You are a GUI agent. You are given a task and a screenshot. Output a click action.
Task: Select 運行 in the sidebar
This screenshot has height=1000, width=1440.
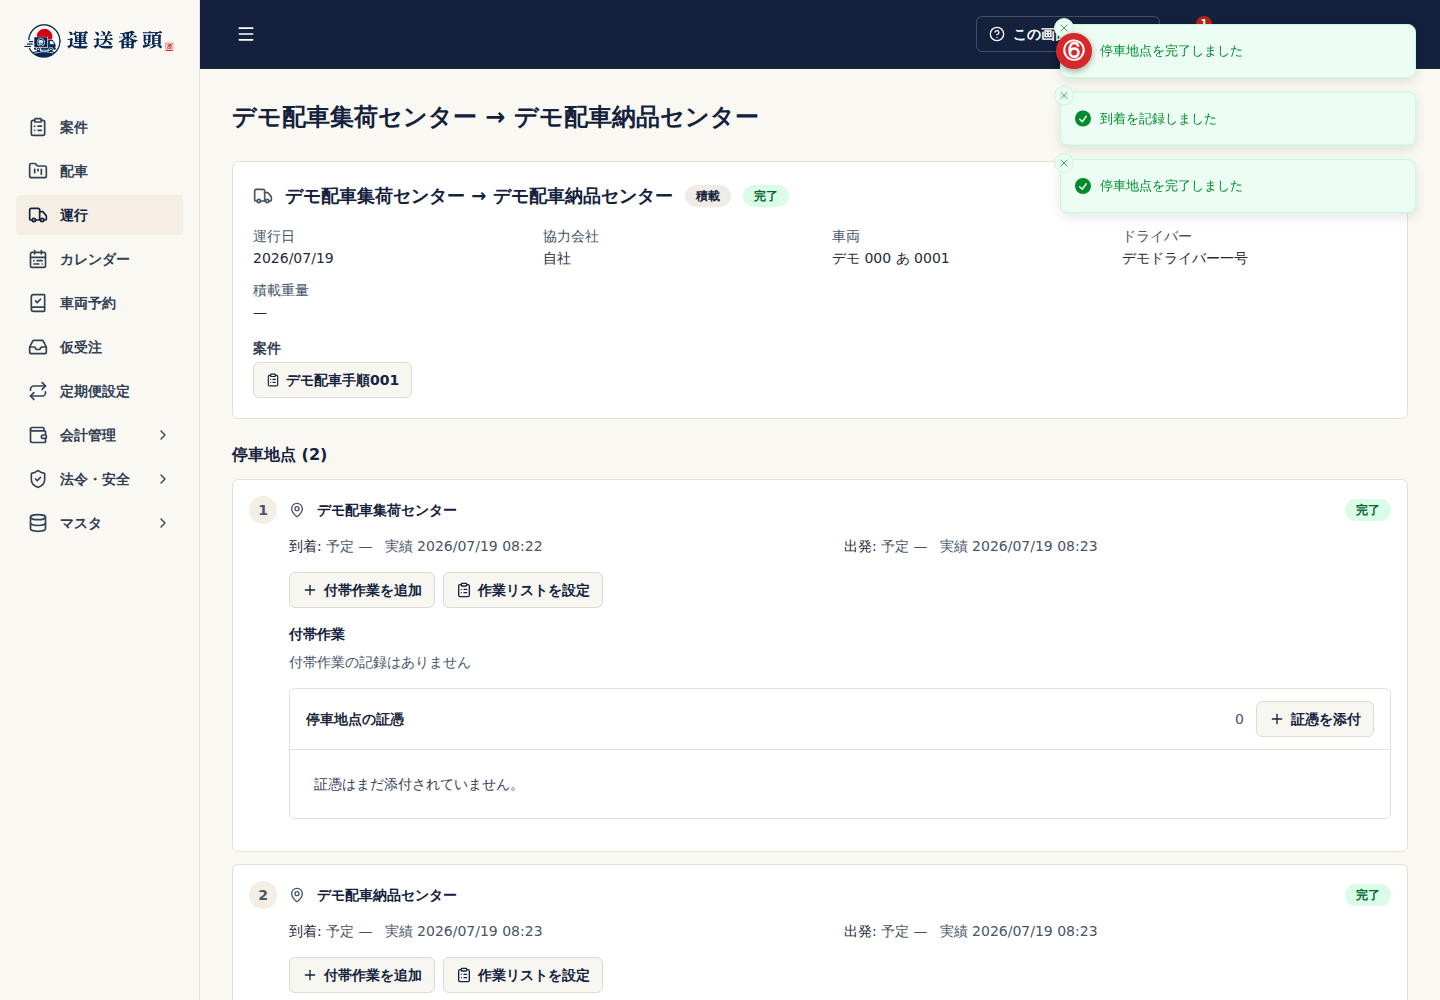(99, 215)
